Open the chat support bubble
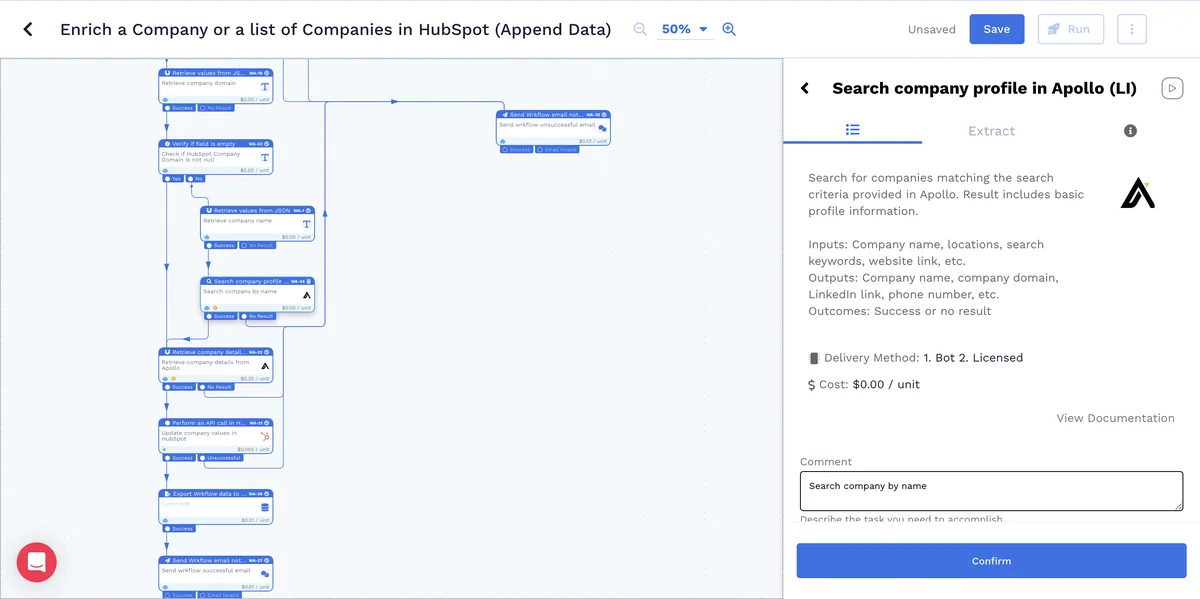 [x=37, y=562]
